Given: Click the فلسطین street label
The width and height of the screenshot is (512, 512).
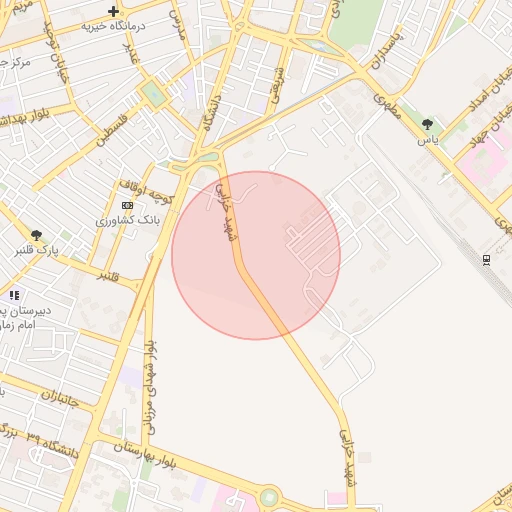Looking at the screenshot, I should coord(112,130).
